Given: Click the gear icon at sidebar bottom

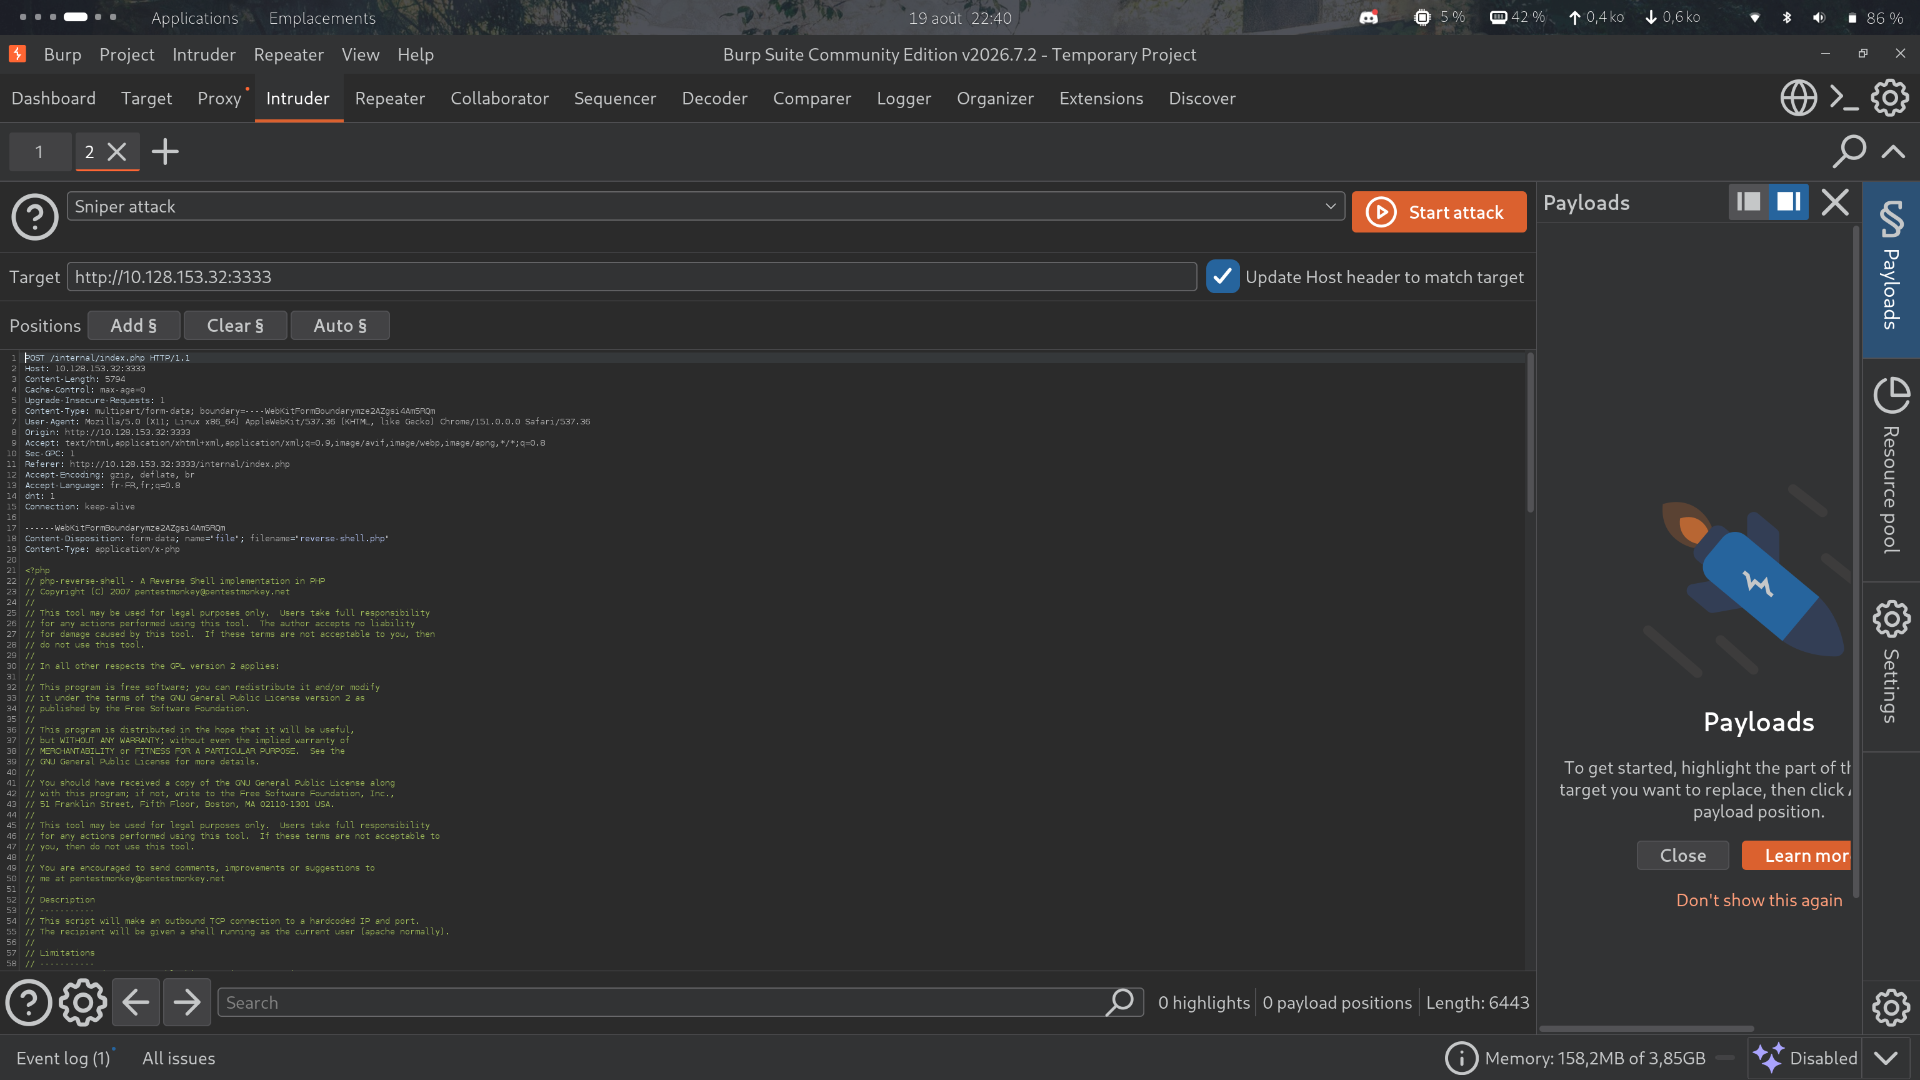Looking at the screenshot, I should coord(1891,1007).
